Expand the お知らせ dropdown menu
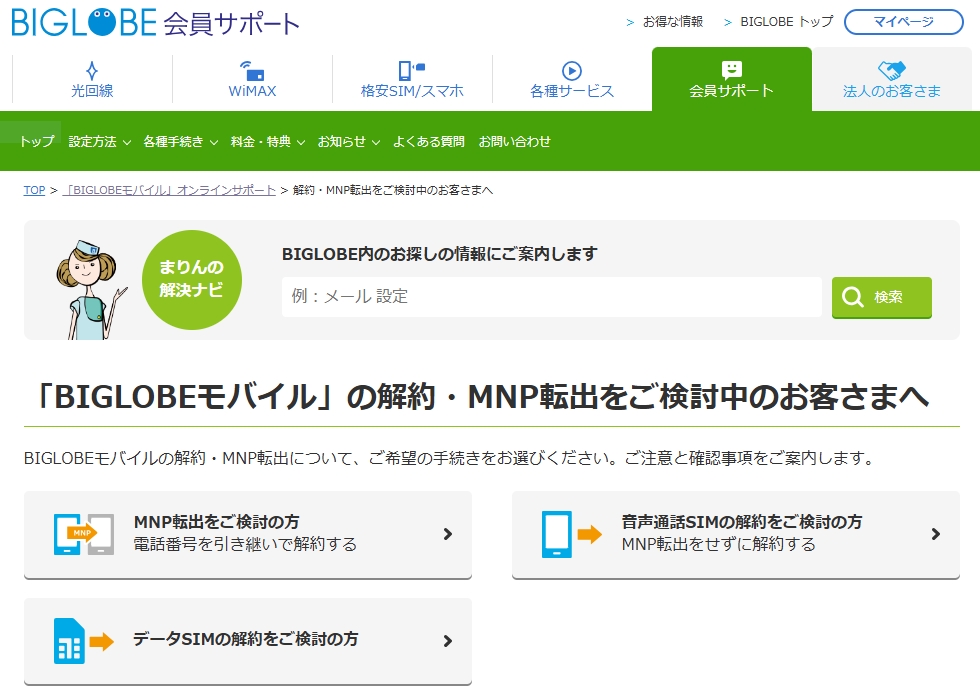 pos(349,142)
